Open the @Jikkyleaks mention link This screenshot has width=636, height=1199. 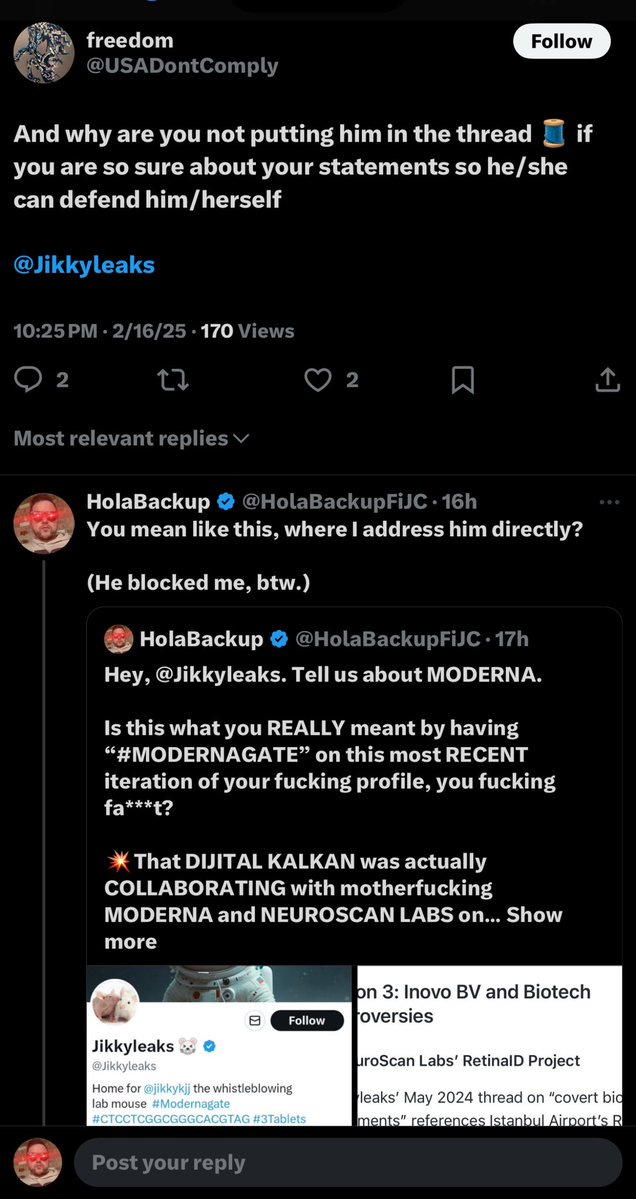[x=84, y=265]
